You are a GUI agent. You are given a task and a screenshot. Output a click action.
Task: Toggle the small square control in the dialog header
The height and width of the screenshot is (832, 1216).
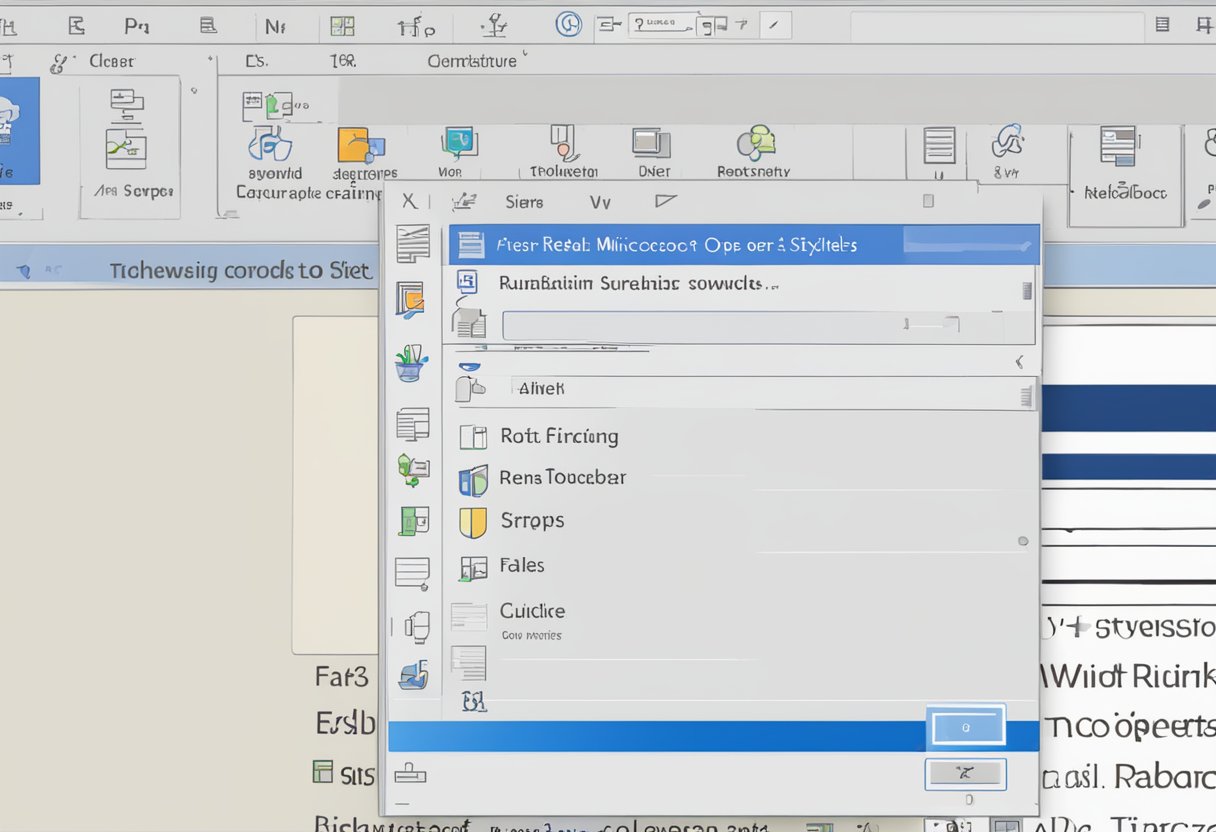[927, 200]
